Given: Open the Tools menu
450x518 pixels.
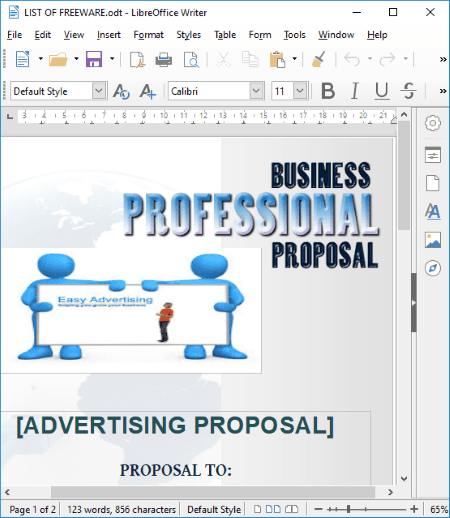Looking at the screenshot, I should [x=294, y=35].
